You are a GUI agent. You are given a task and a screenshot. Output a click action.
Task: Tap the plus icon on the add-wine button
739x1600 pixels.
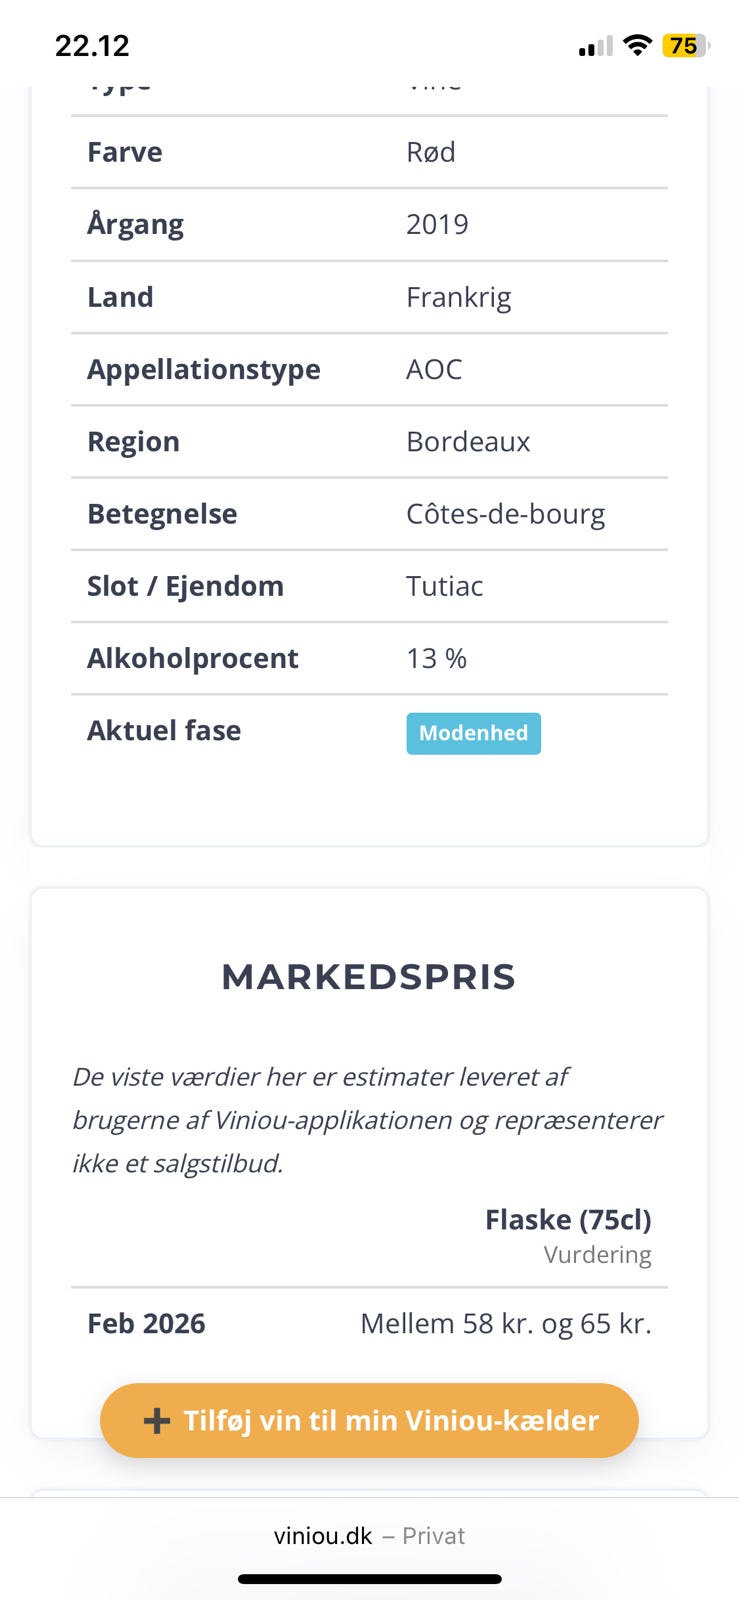click(157, 1421)
